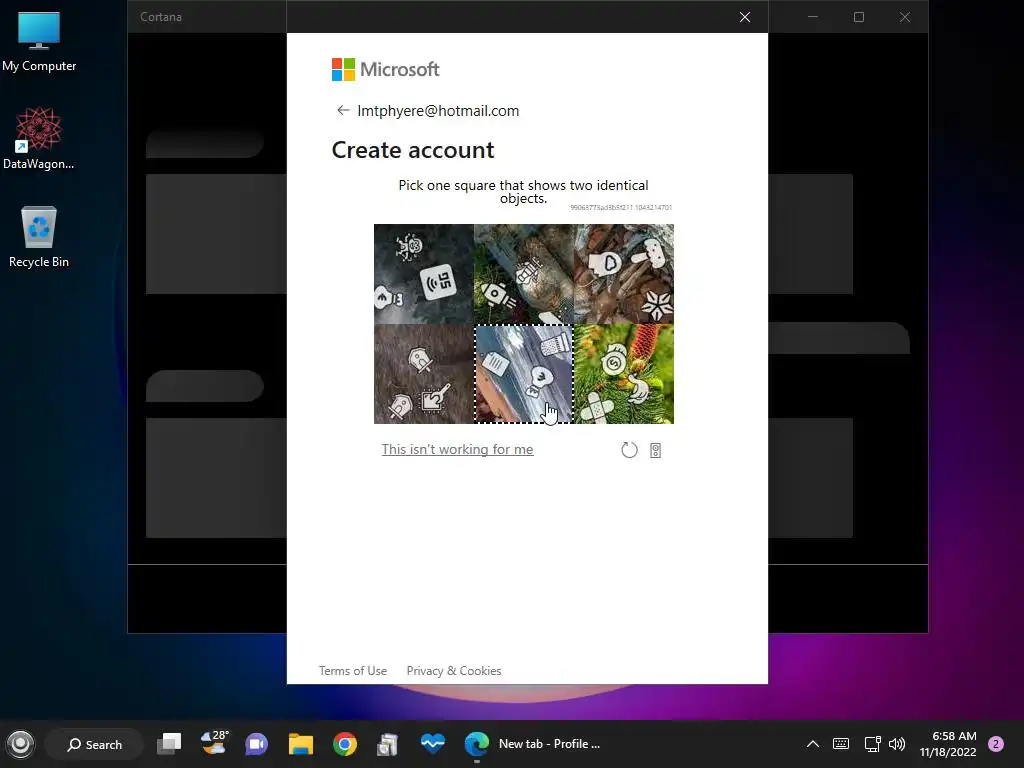
Task: Close the Cortana window
Action: (904, 17)
